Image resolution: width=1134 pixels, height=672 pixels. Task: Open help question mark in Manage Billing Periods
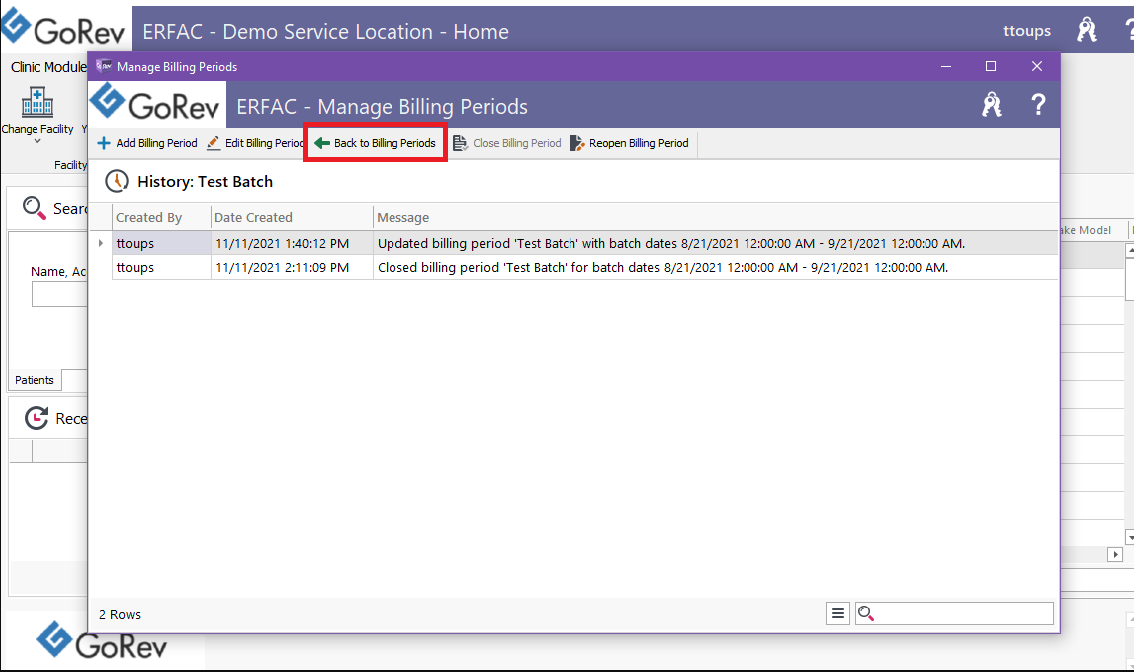click(1038, 105)
